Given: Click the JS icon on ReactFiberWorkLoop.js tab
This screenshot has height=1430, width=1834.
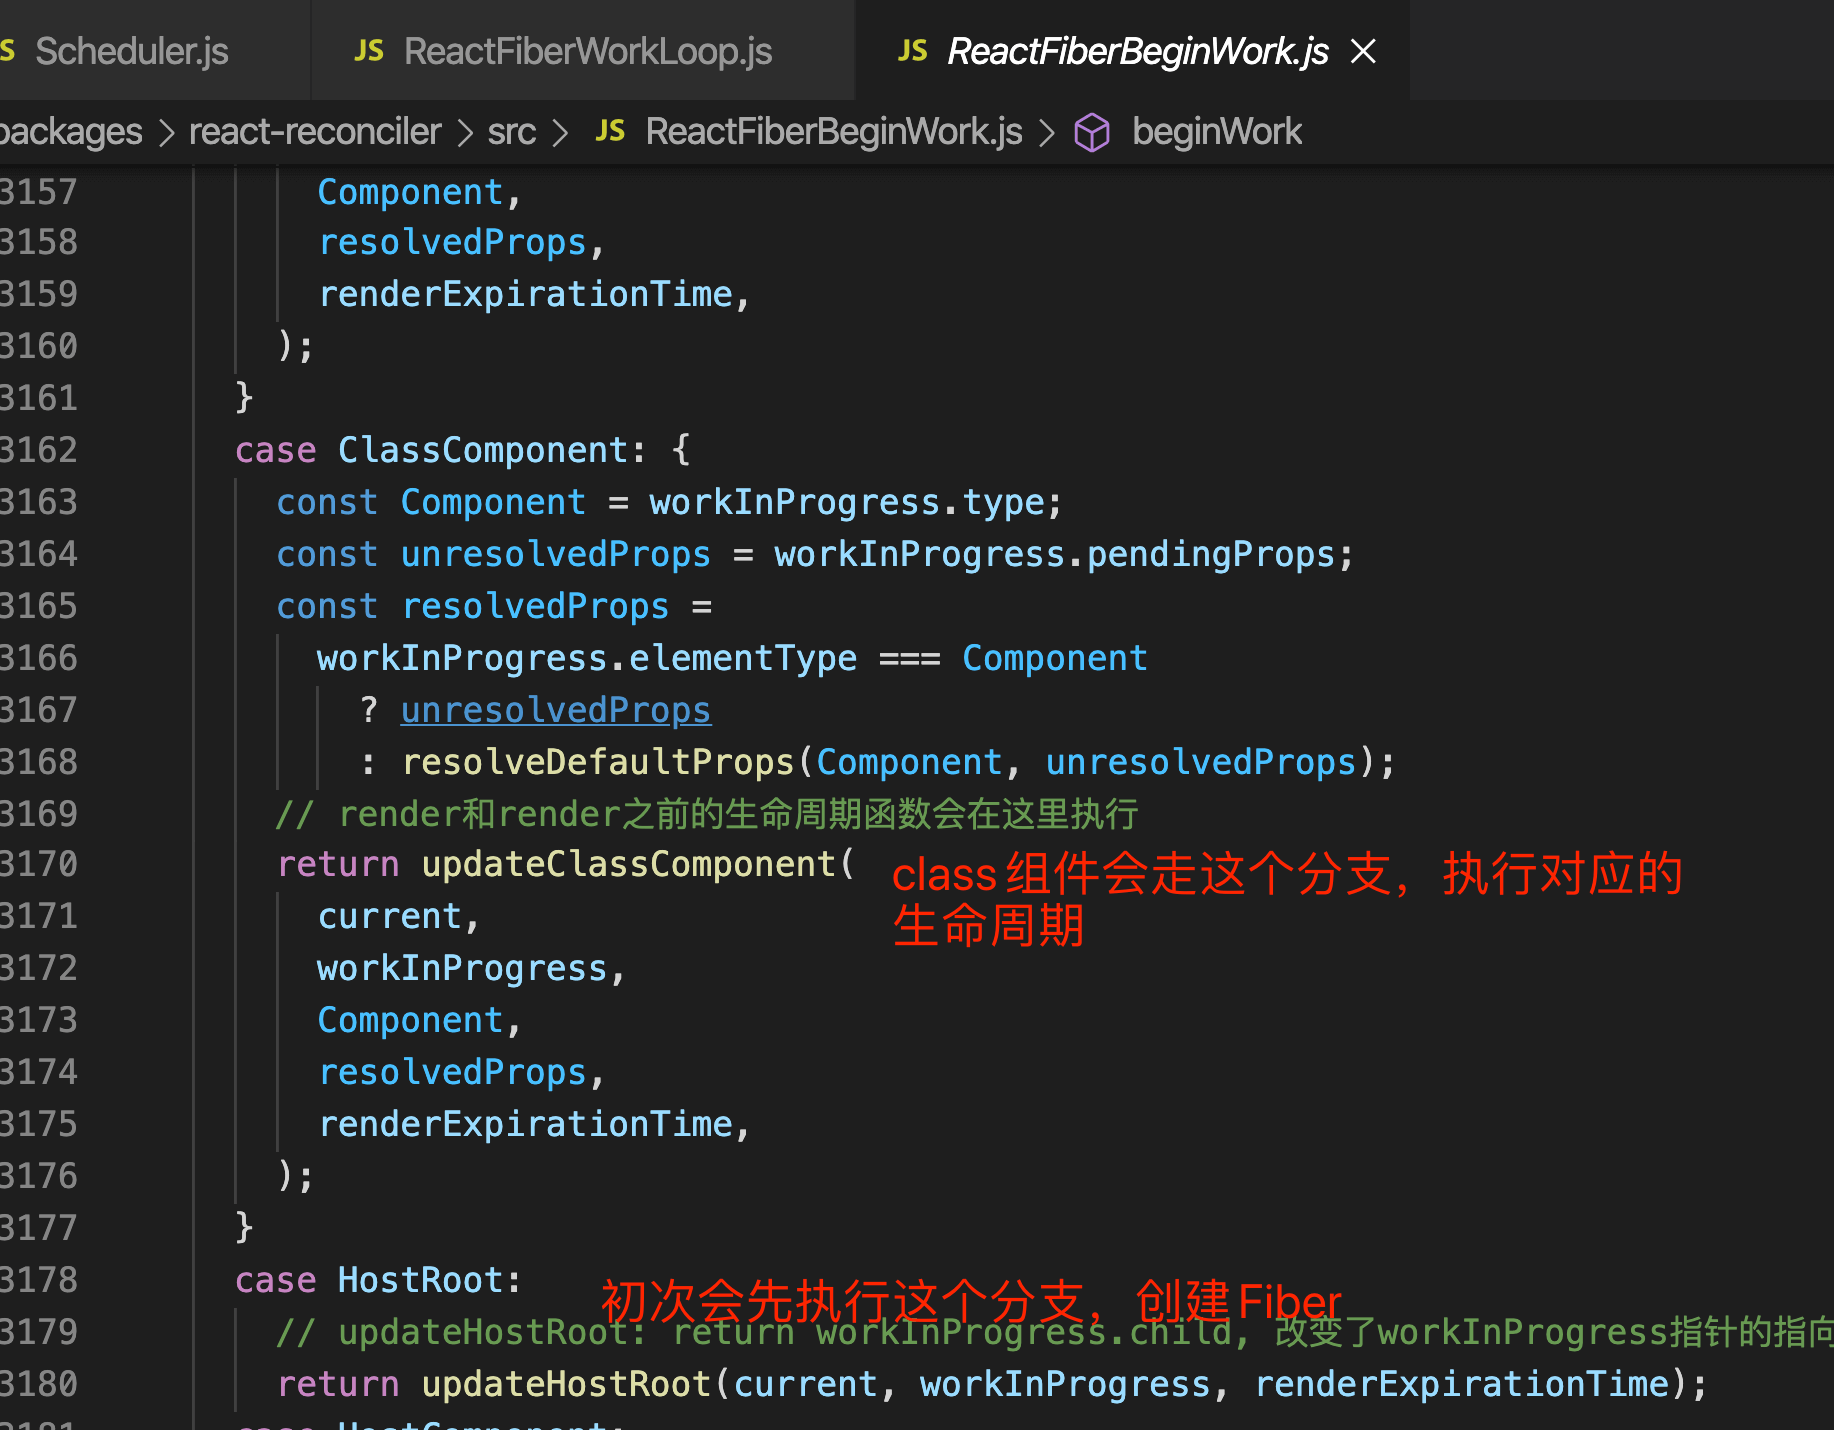Looking at the screenshot, I should point(369,51).
